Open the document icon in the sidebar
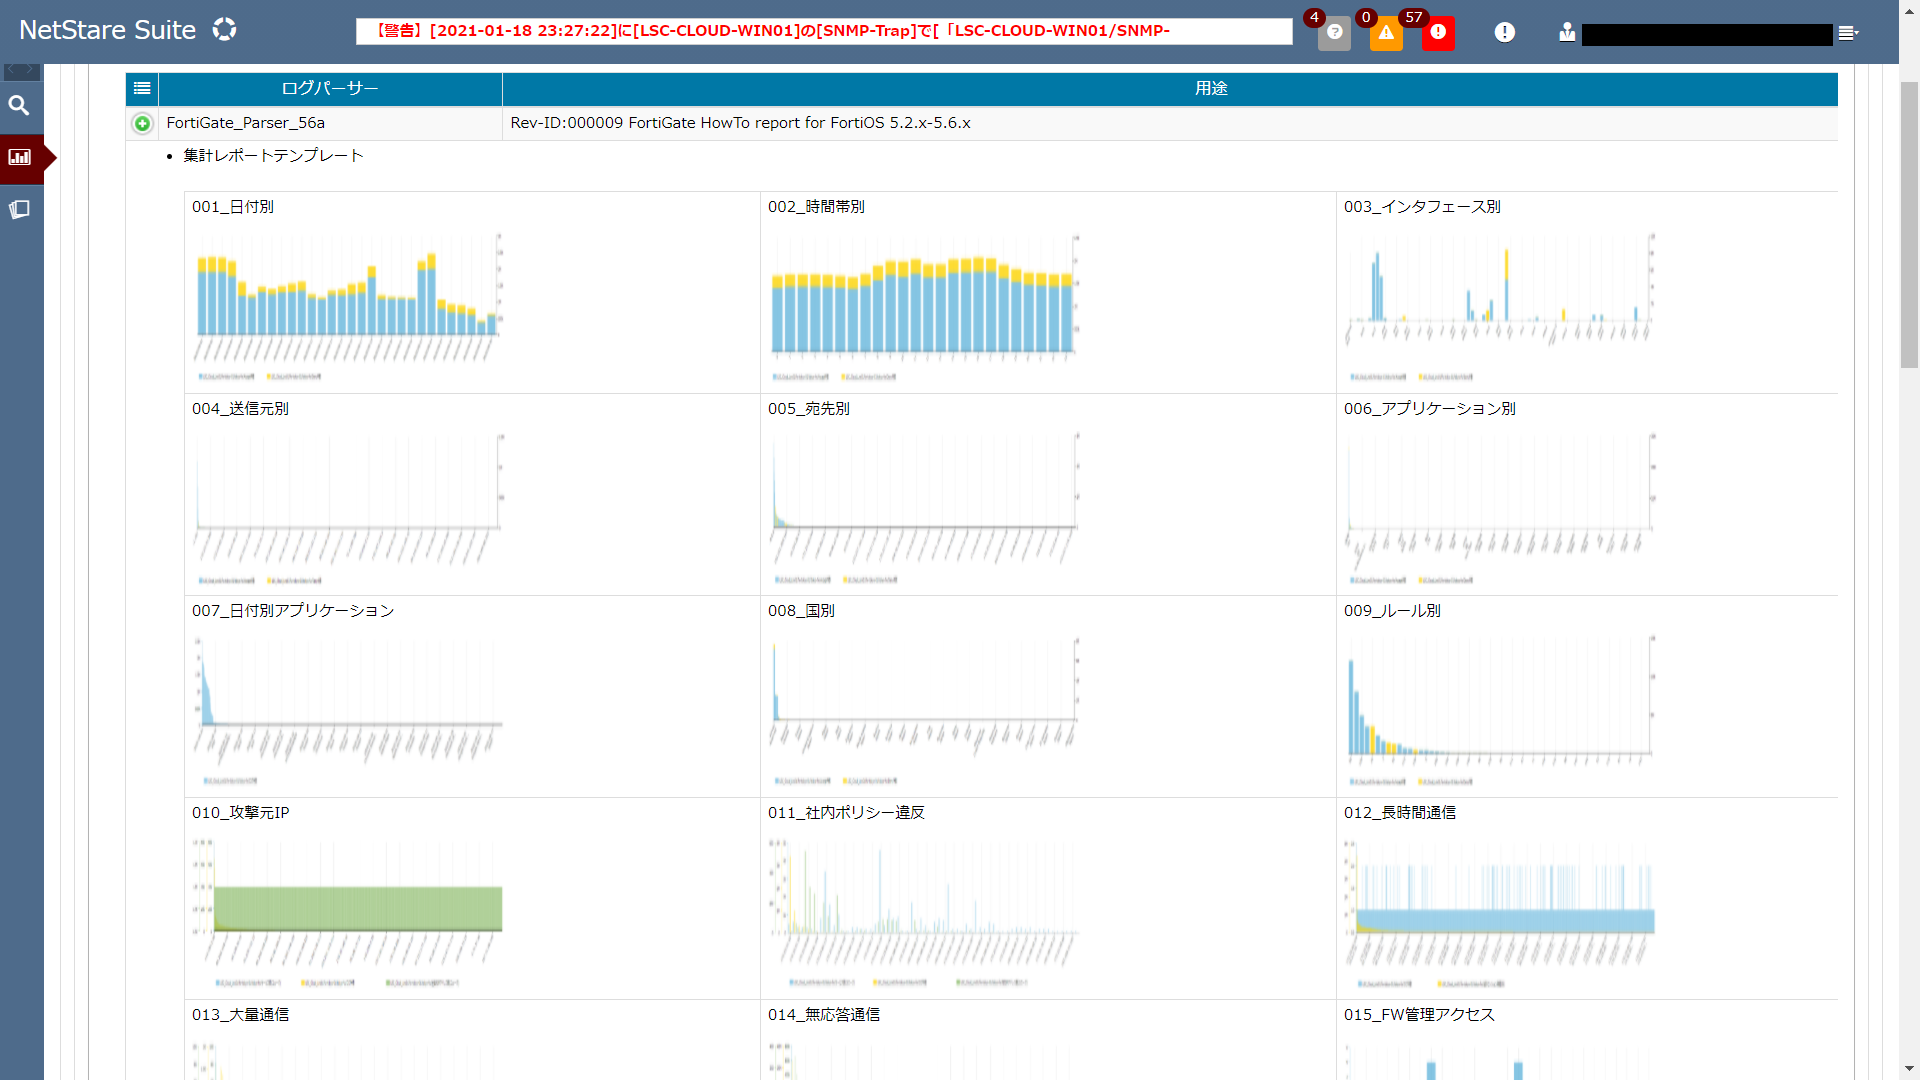The width and height of the screenshot is (1920, 1080). [19, 210]
